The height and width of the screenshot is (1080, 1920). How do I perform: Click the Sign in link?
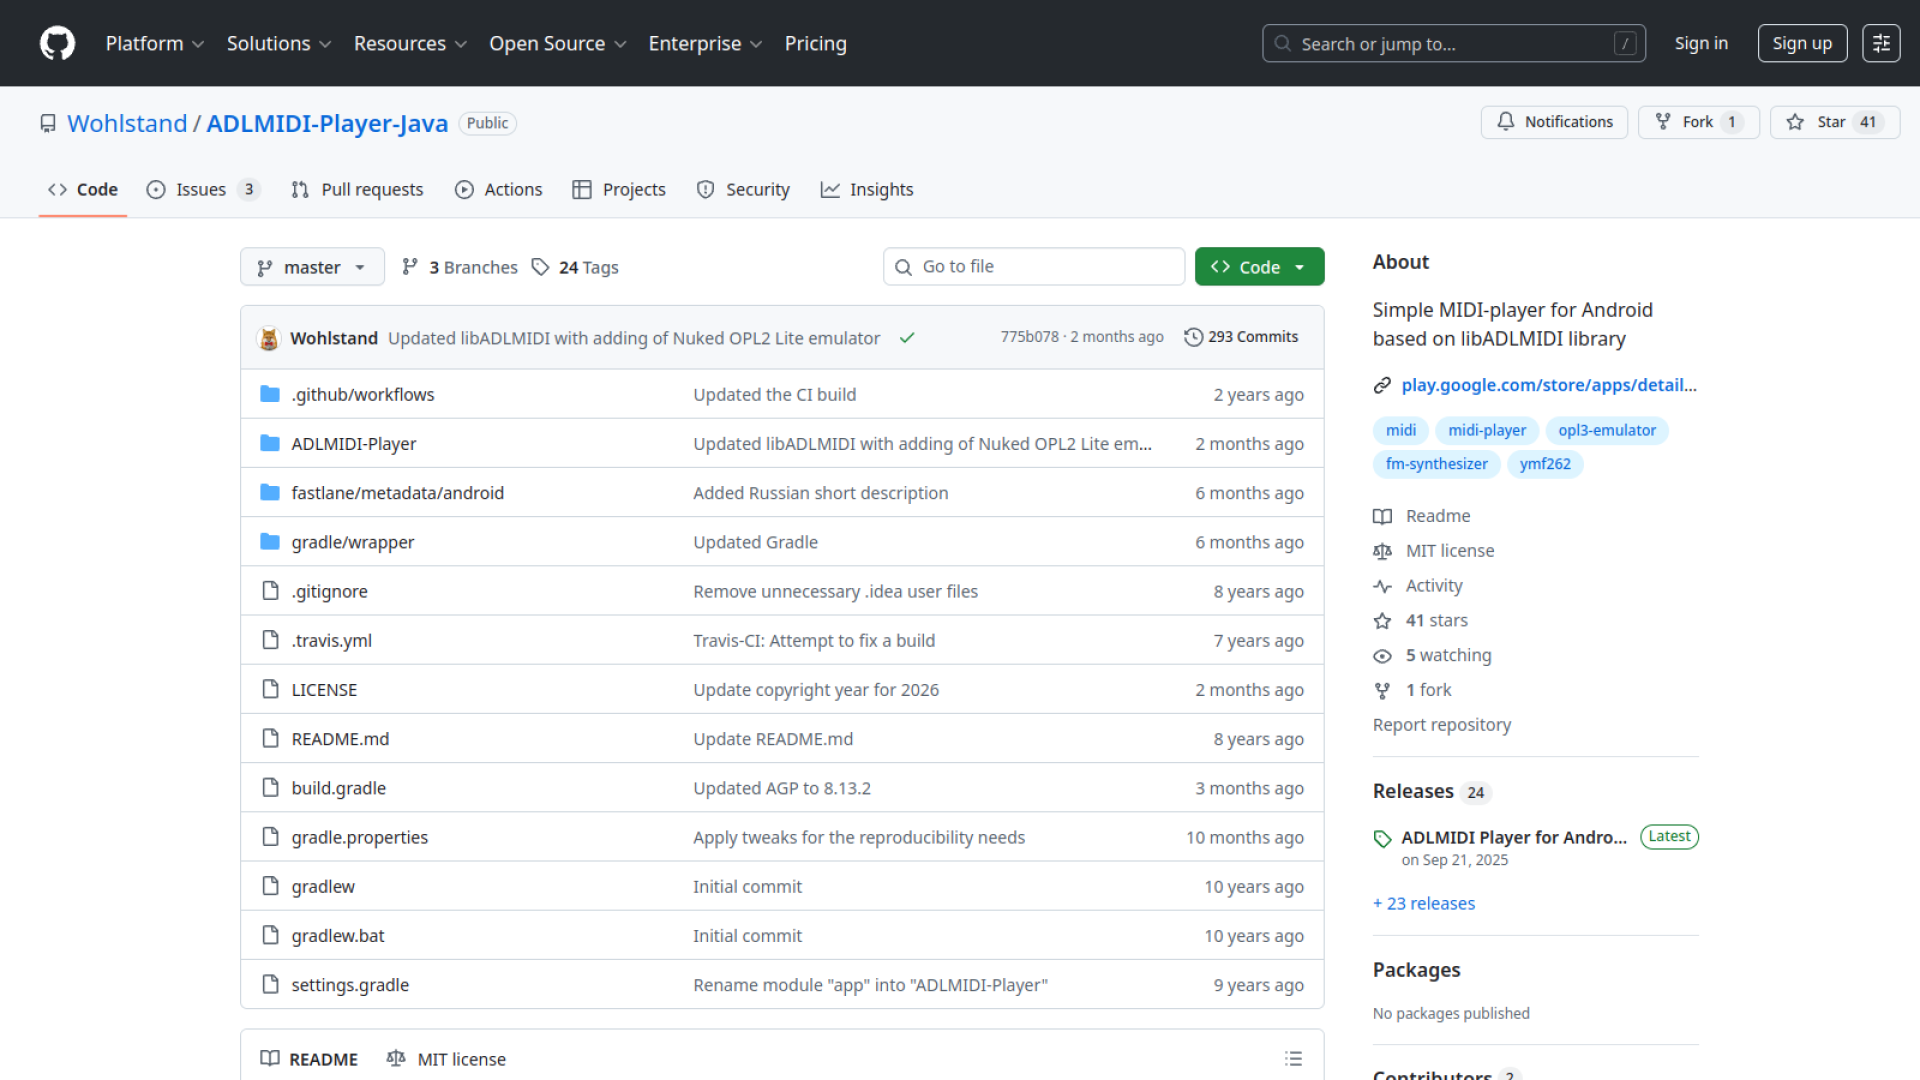tap(1701, 43)
